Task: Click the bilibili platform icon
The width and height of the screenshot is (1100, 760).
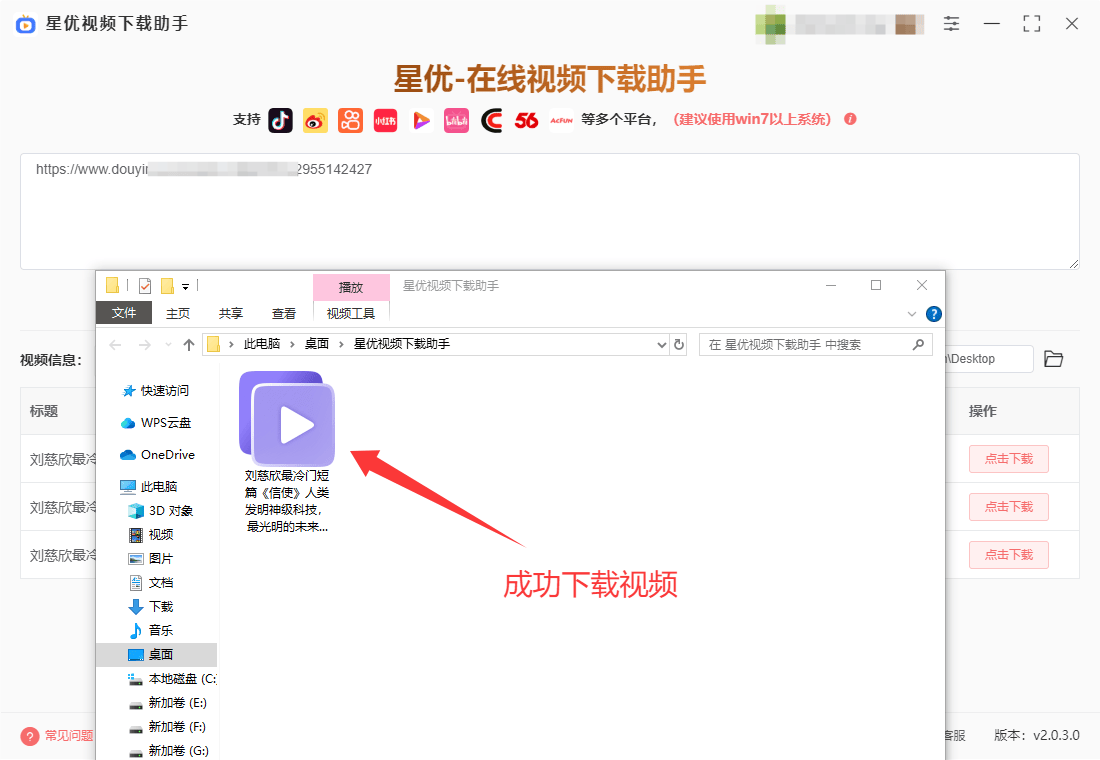Action: 456,119
